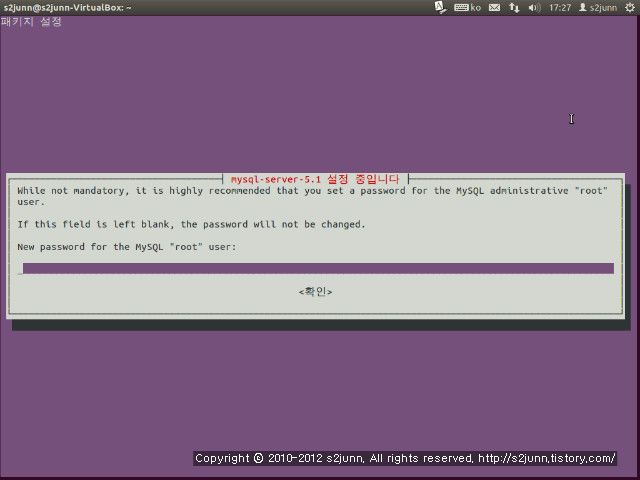Click the 'While not mandatory' paragraph

pos(313,196)
